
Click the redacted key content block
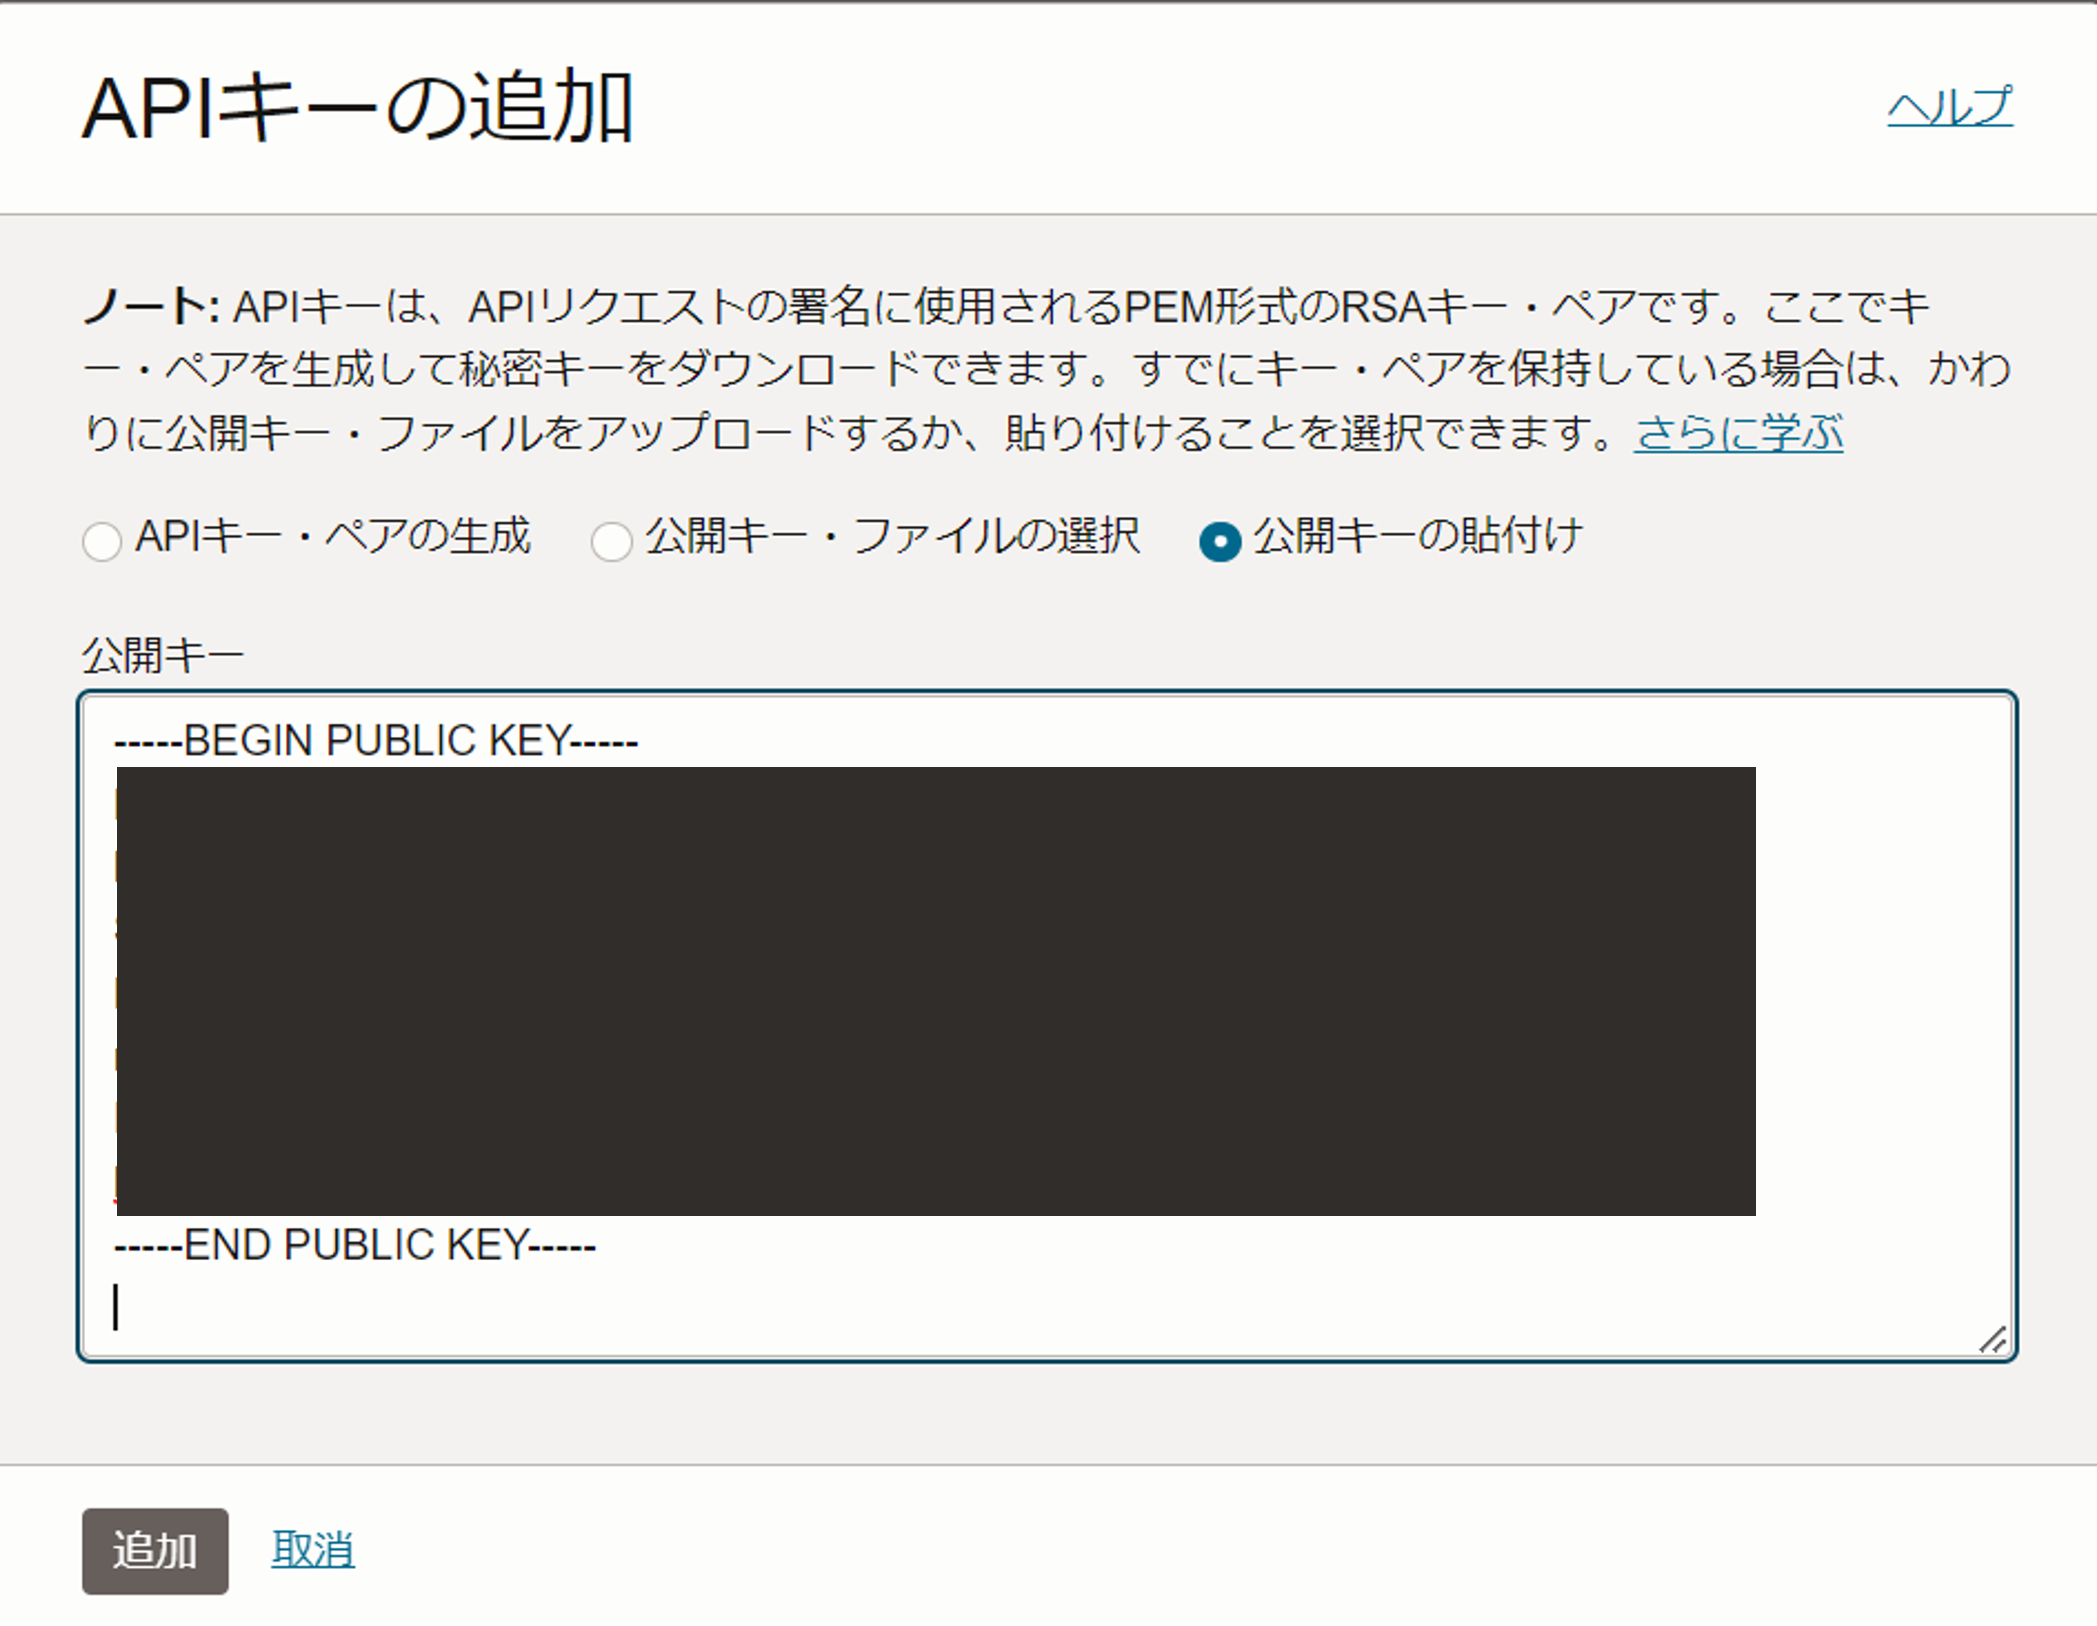point(935,991)
